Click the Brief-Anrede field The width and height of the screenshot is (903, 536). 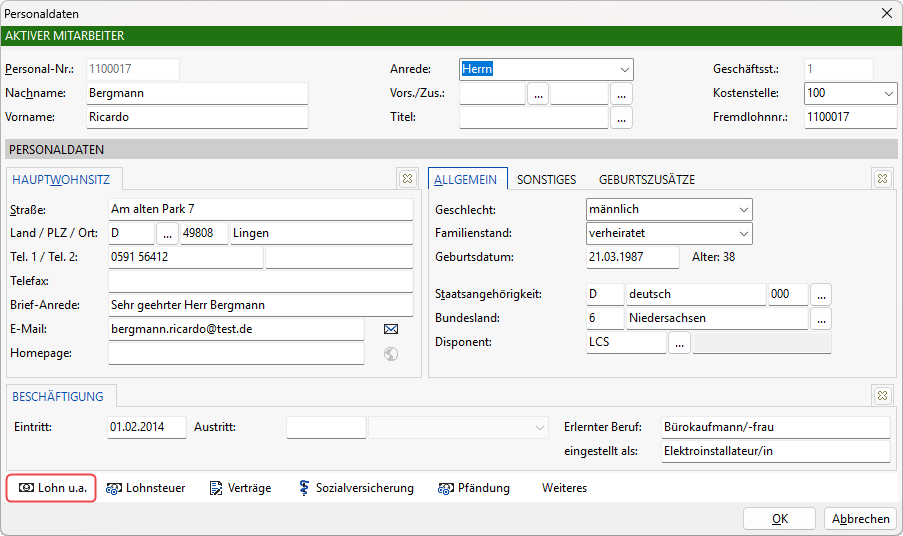tap(261, 306)
